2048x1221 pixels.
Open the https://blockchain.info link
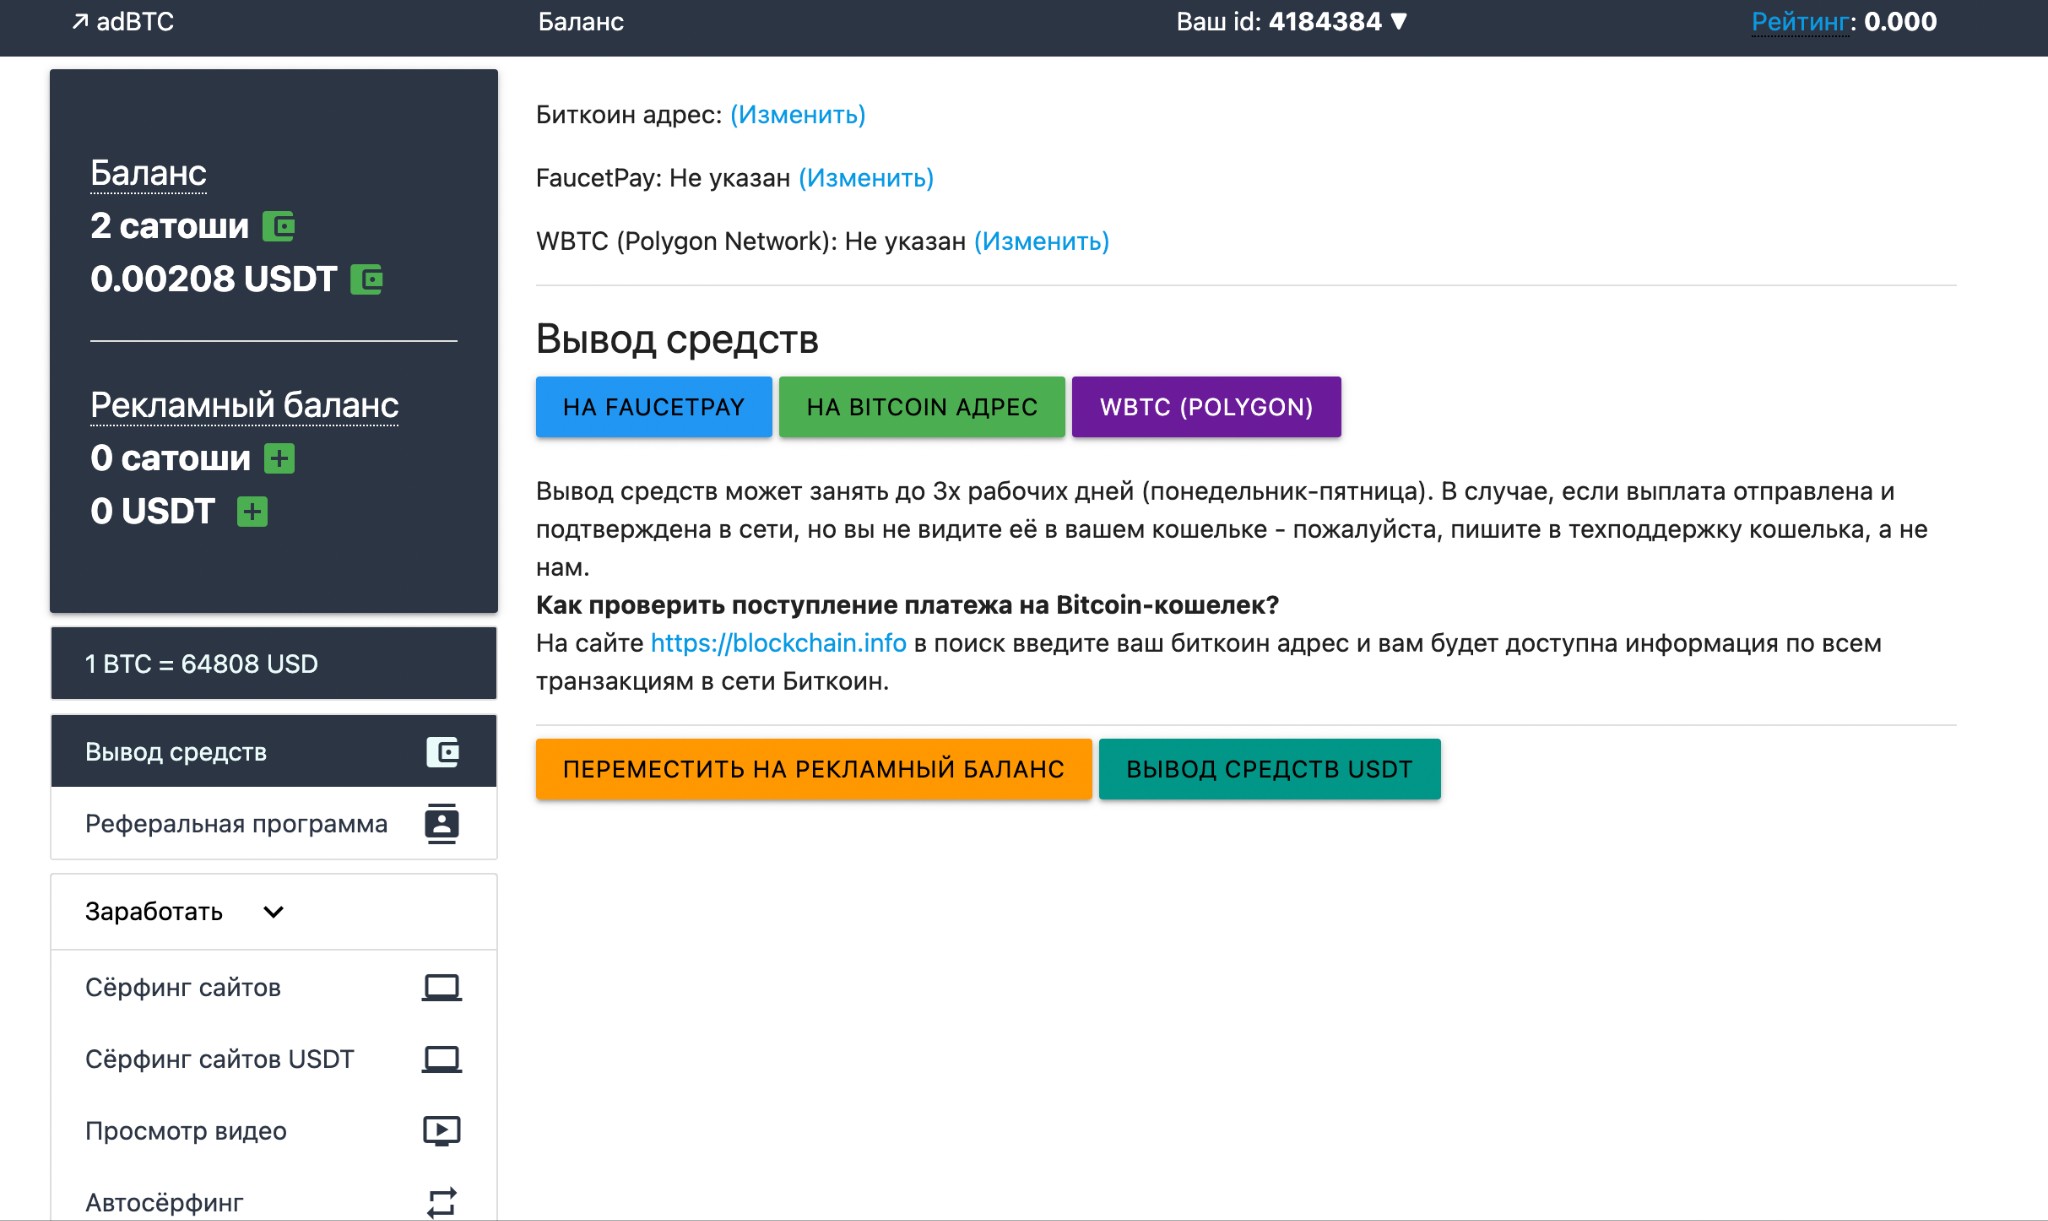click(778, 643)
